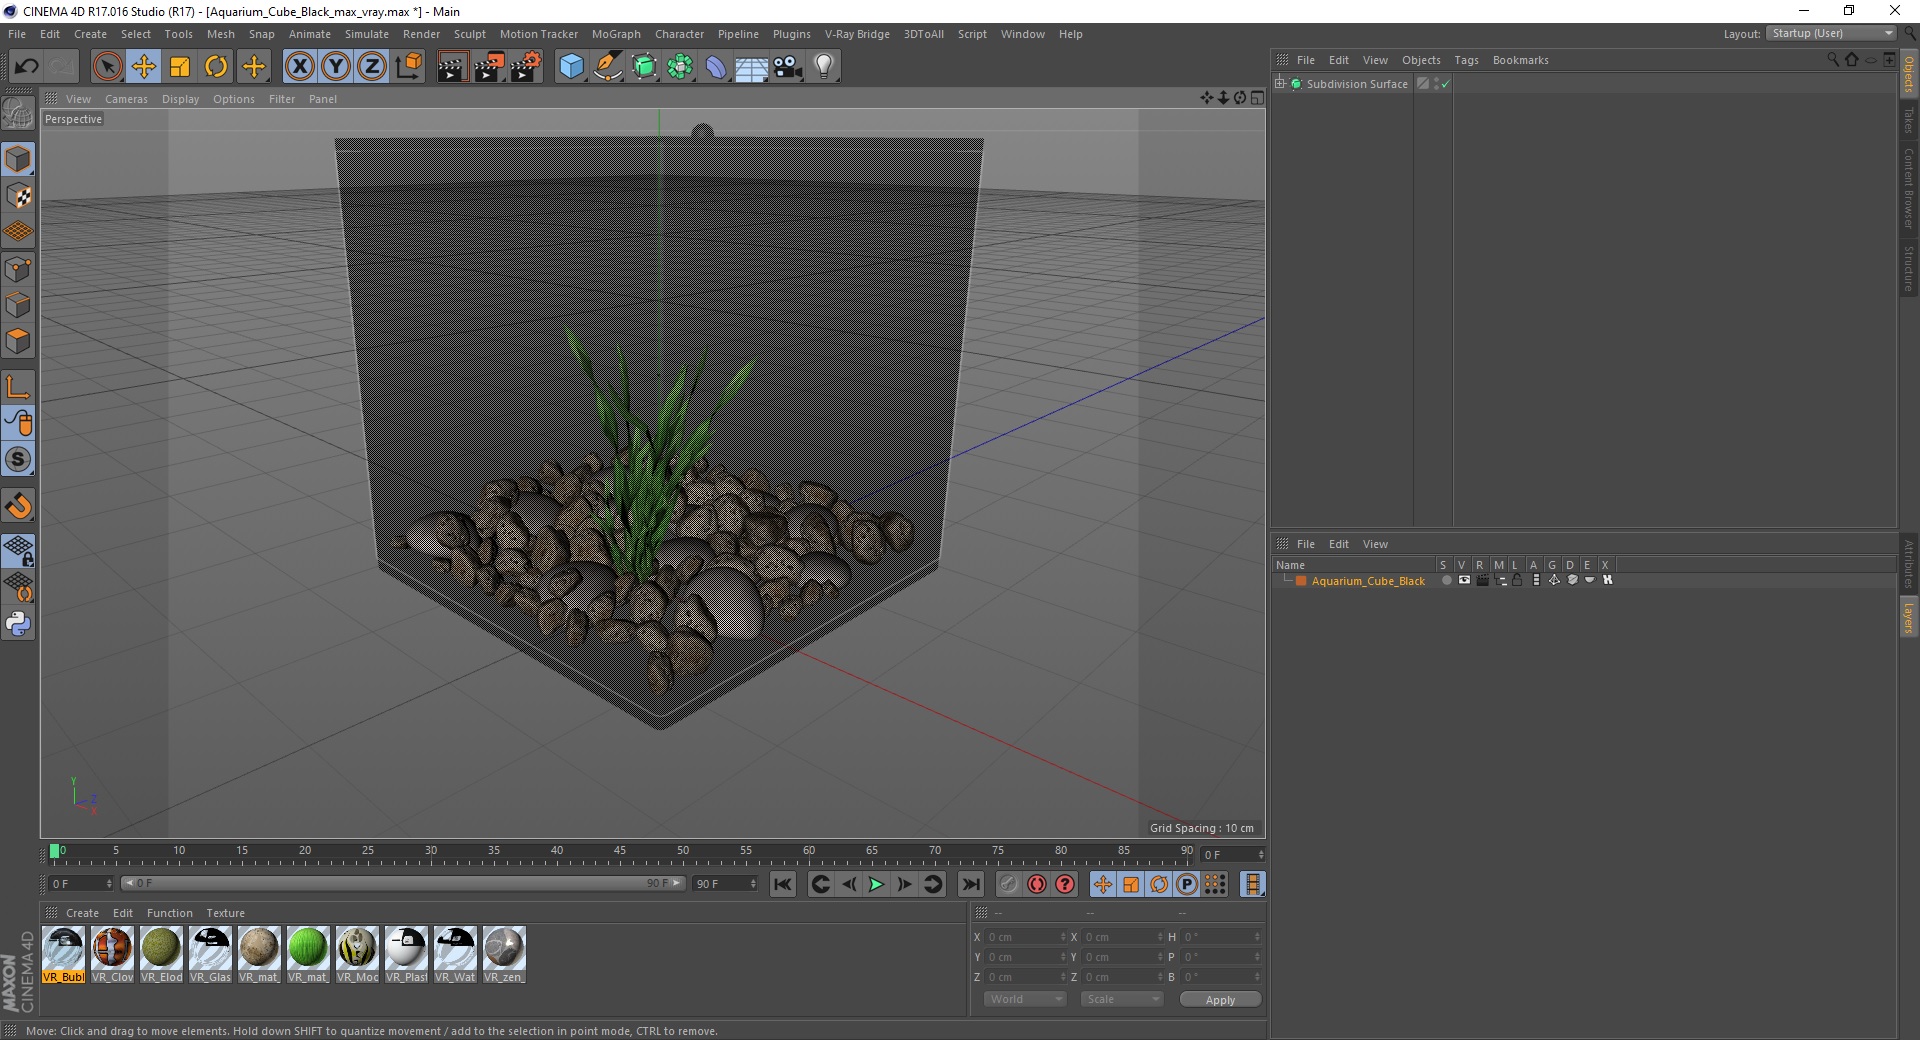Open the MoGraph menu
The image size is (1920, 1040).
[616, 34]
